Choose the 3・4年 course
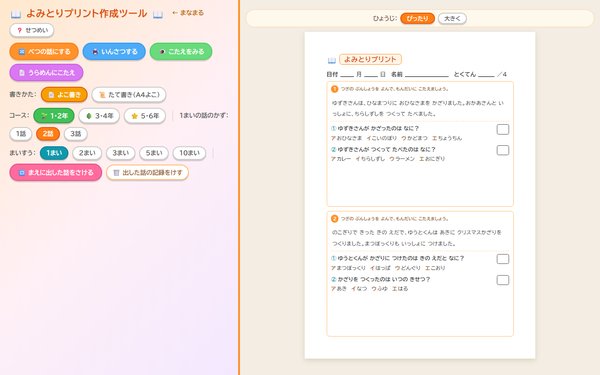The width and height of the screenshot is (600, 375). click(99, 116)
